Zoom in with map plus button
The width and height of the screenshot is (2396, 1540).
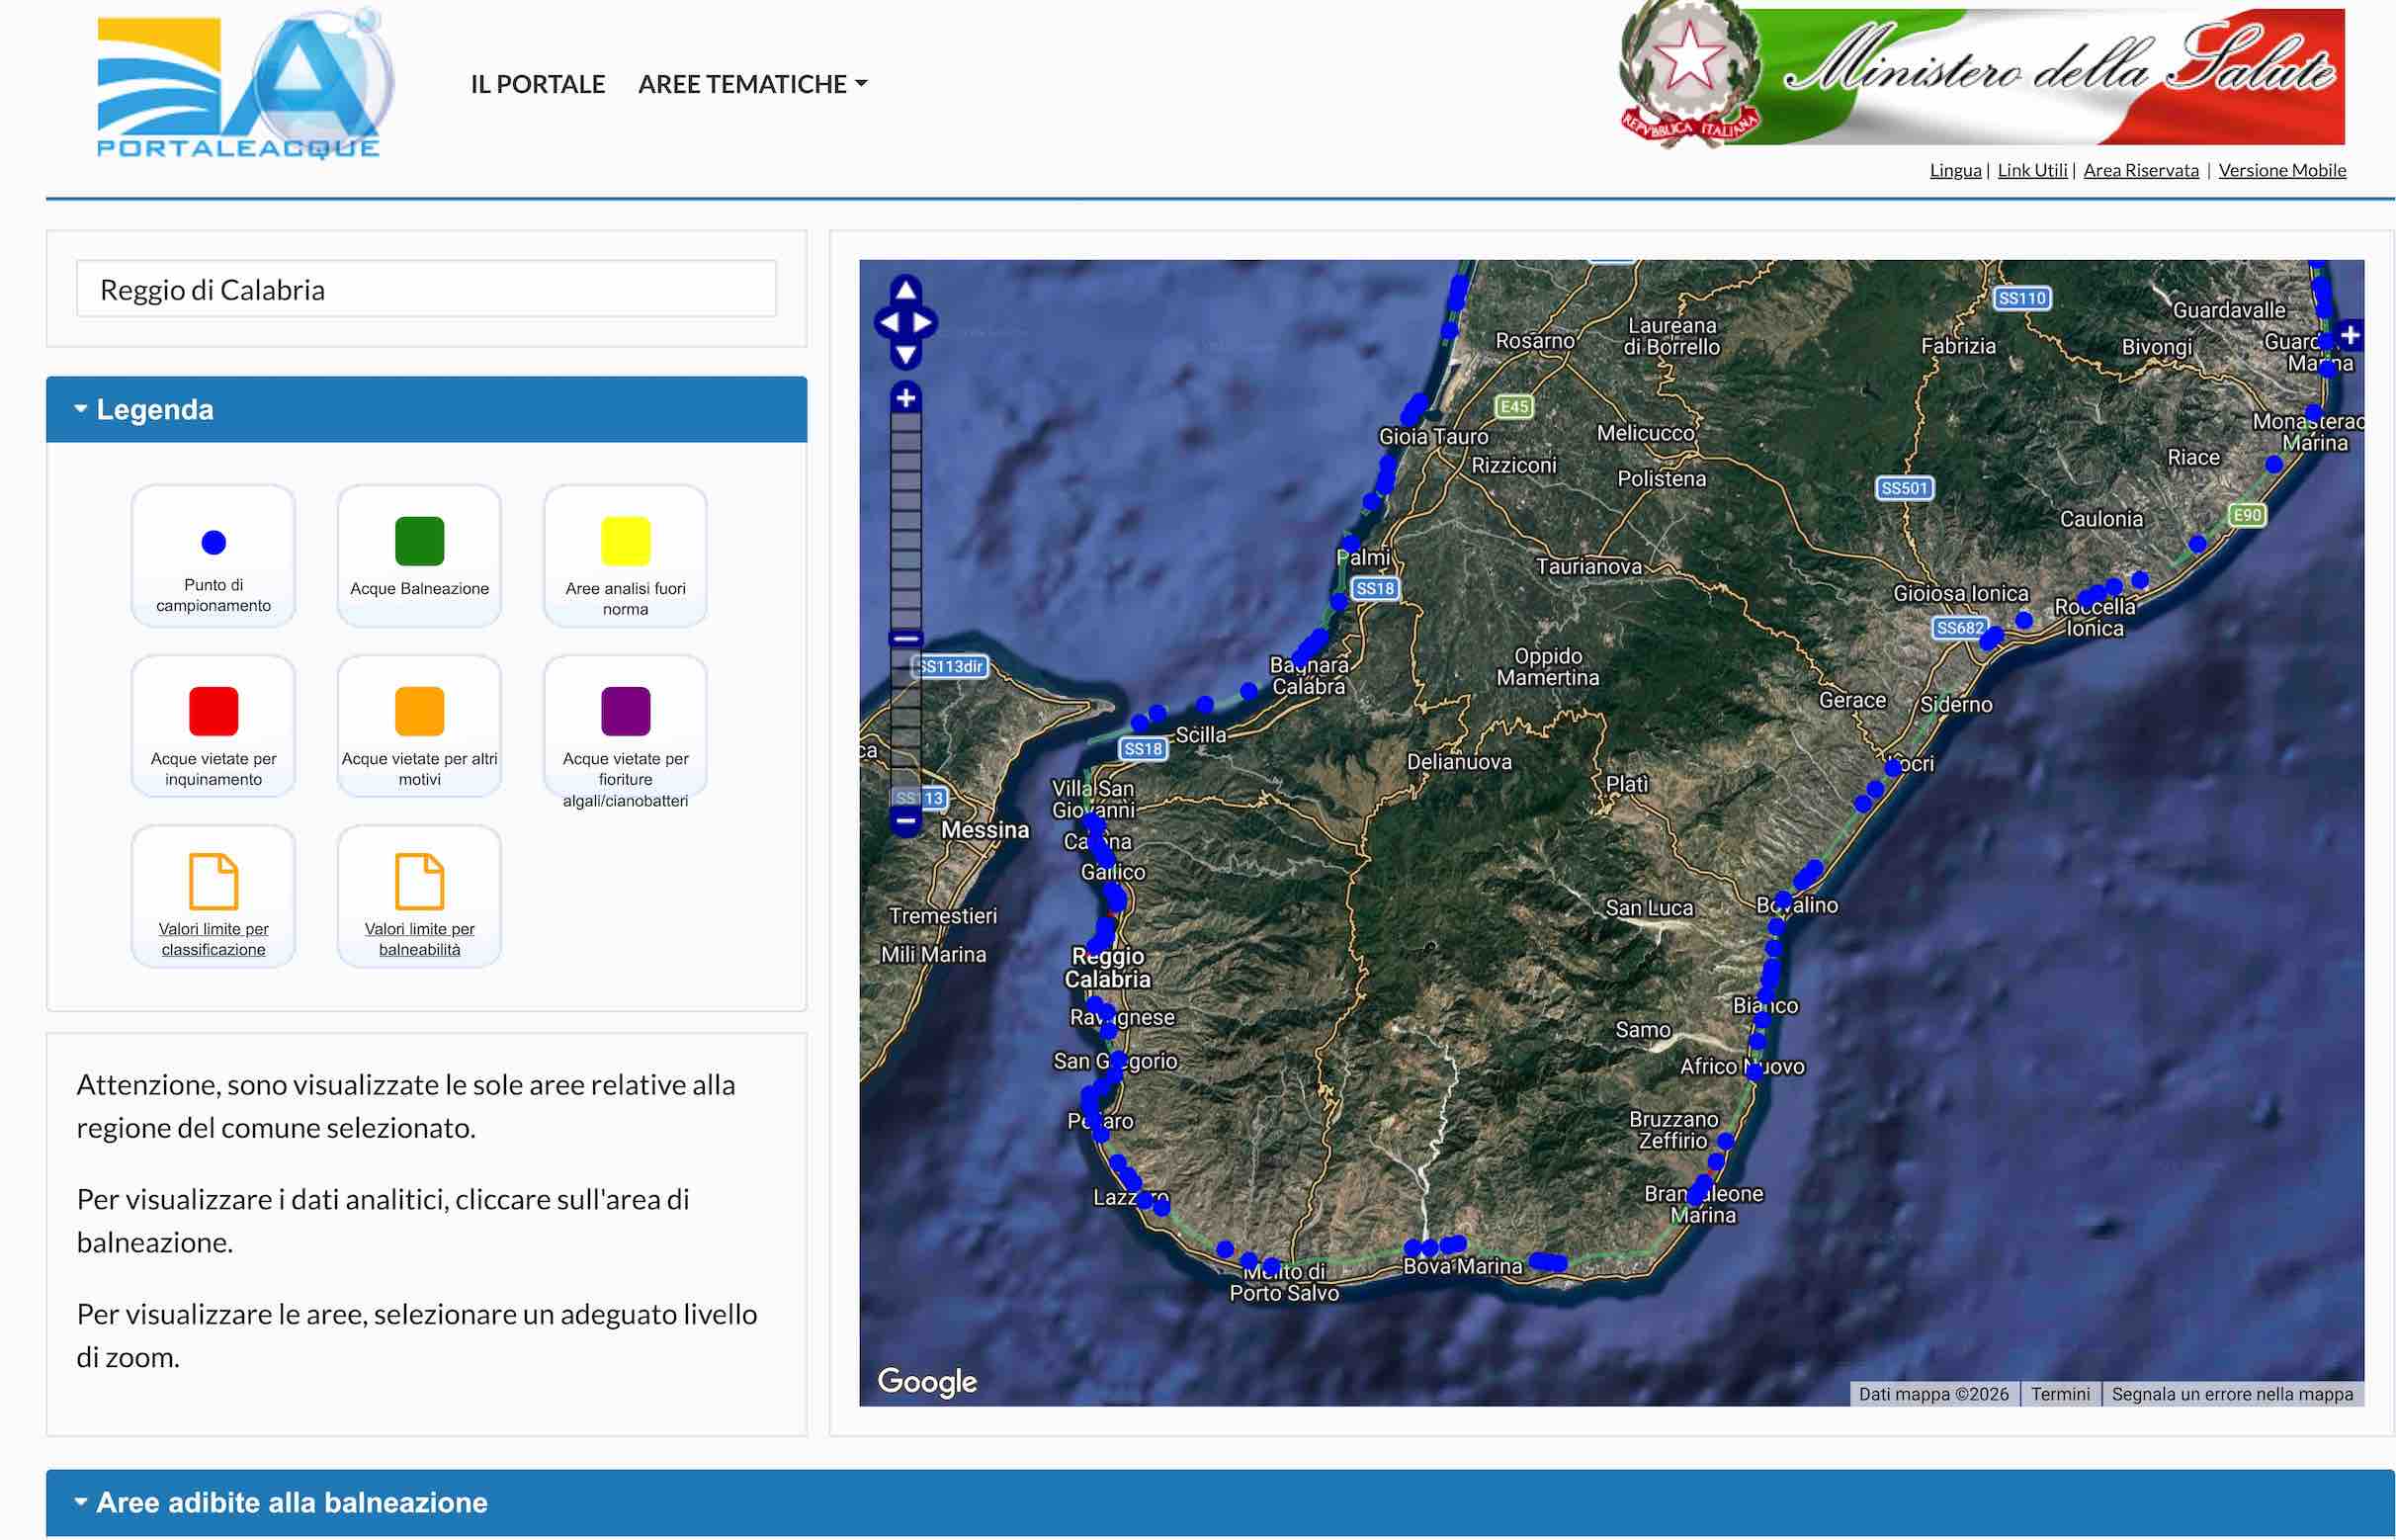point(905,398)
